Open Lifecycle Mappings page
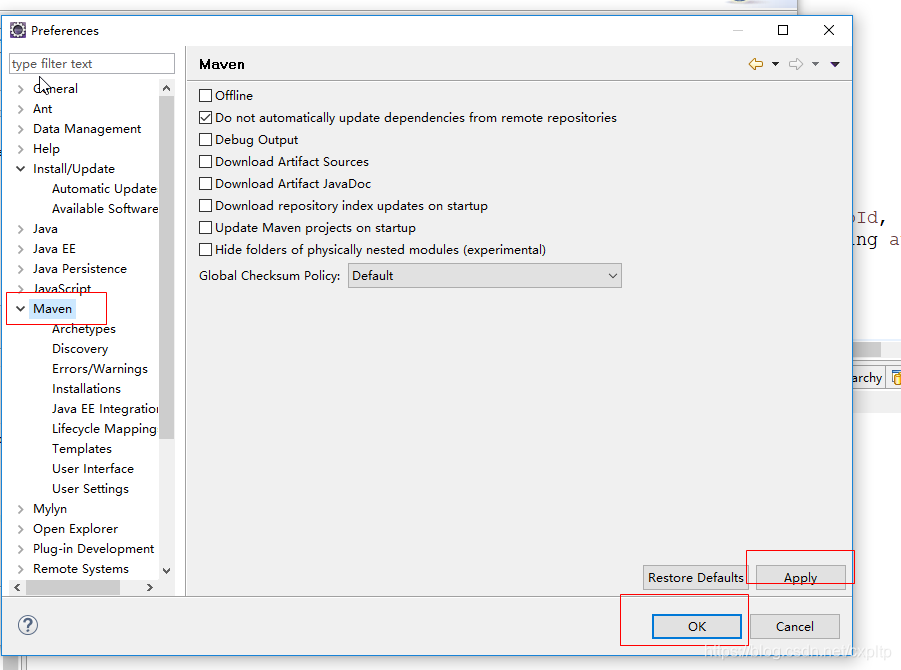 104,429
